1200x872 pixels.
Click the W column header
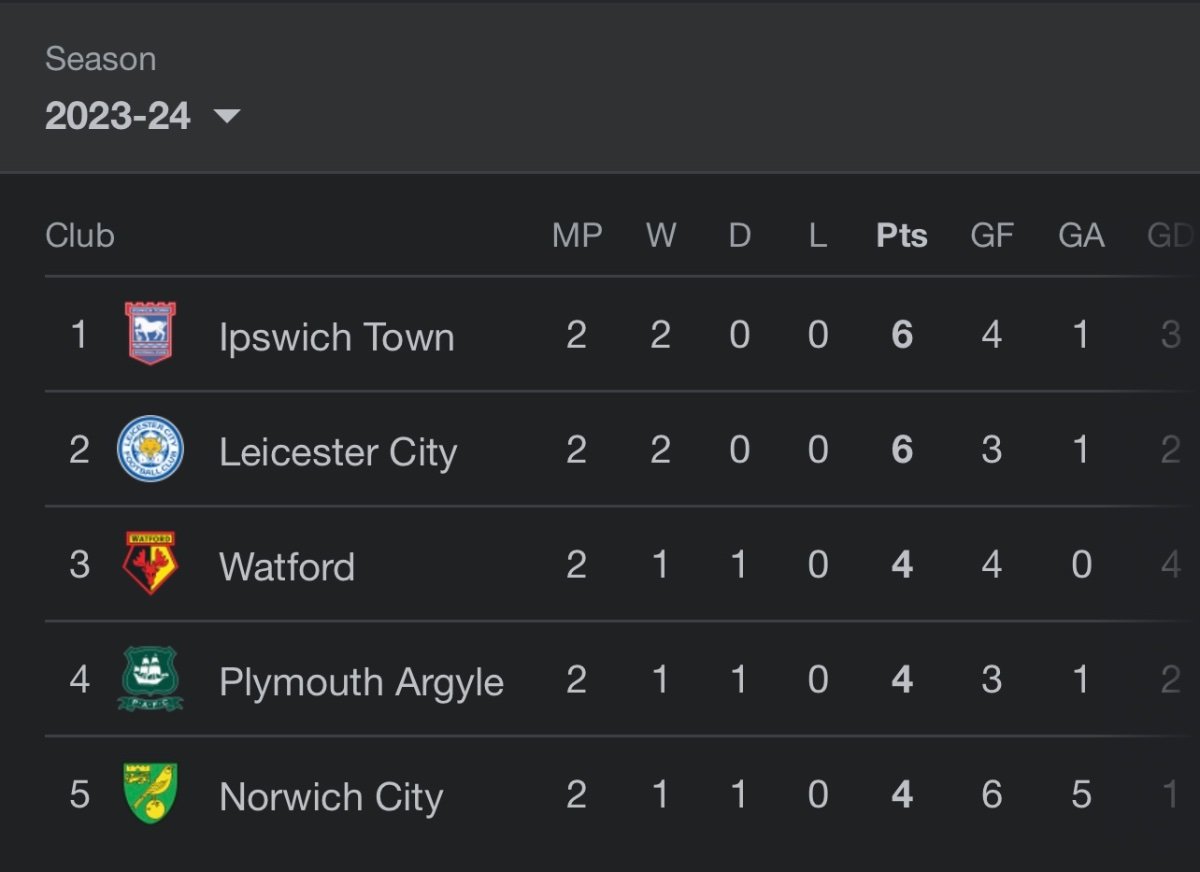(660, 236)
